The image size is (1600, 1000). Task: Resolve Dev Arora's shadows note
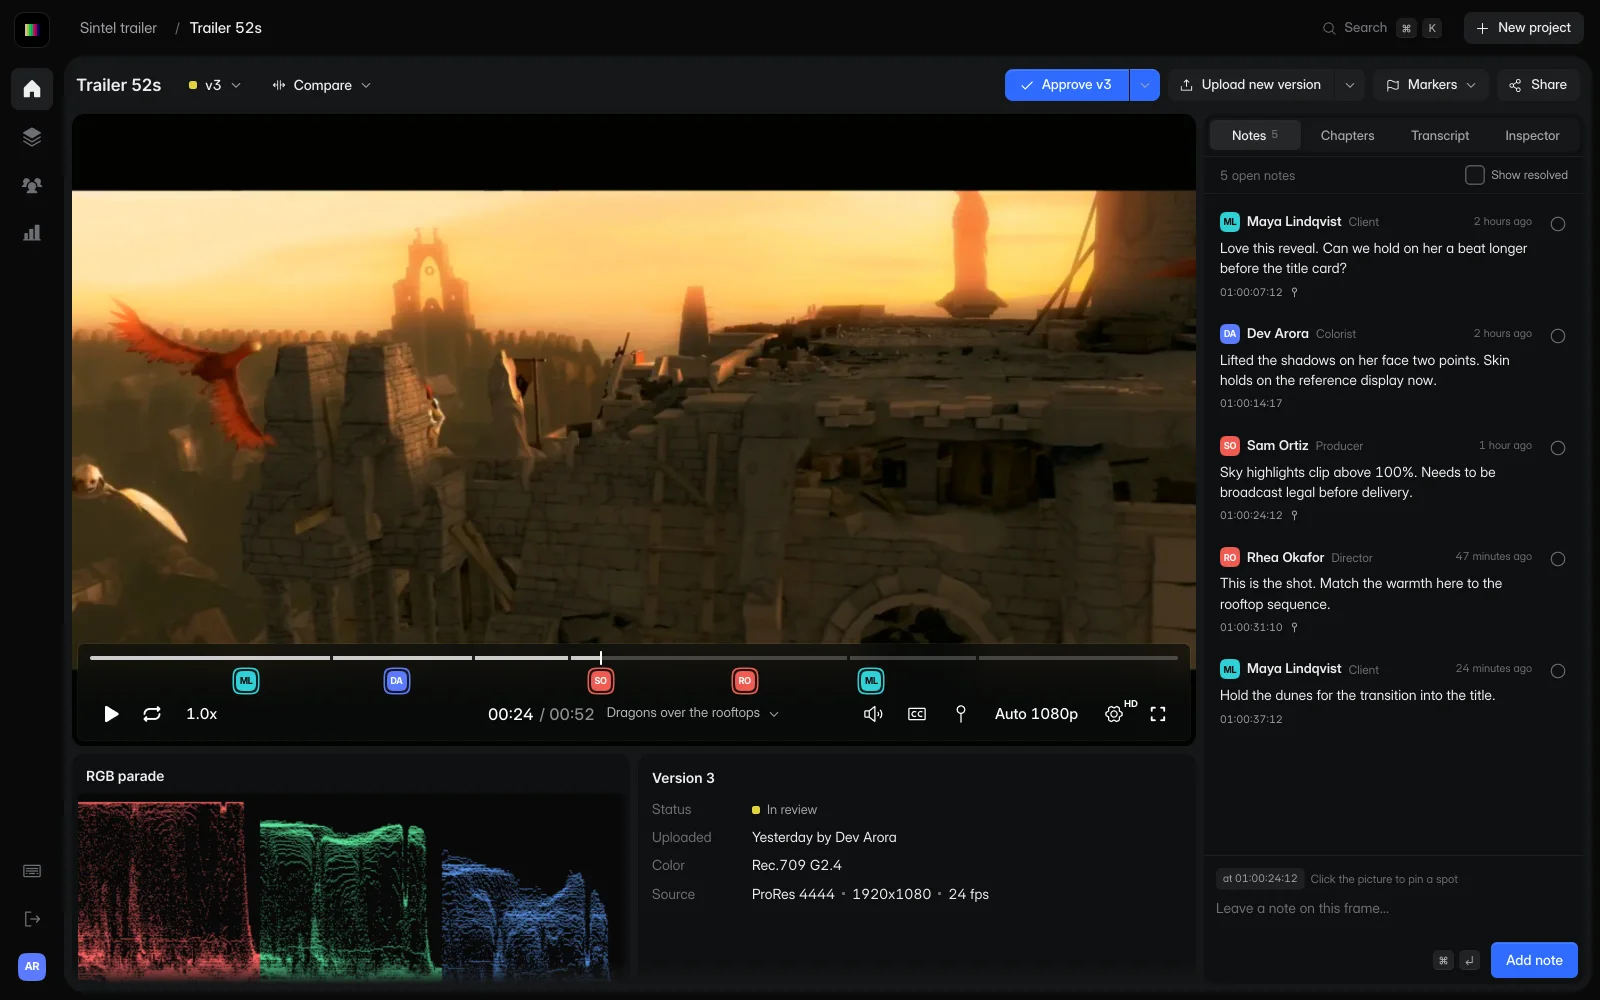[x=1558, y=336]
